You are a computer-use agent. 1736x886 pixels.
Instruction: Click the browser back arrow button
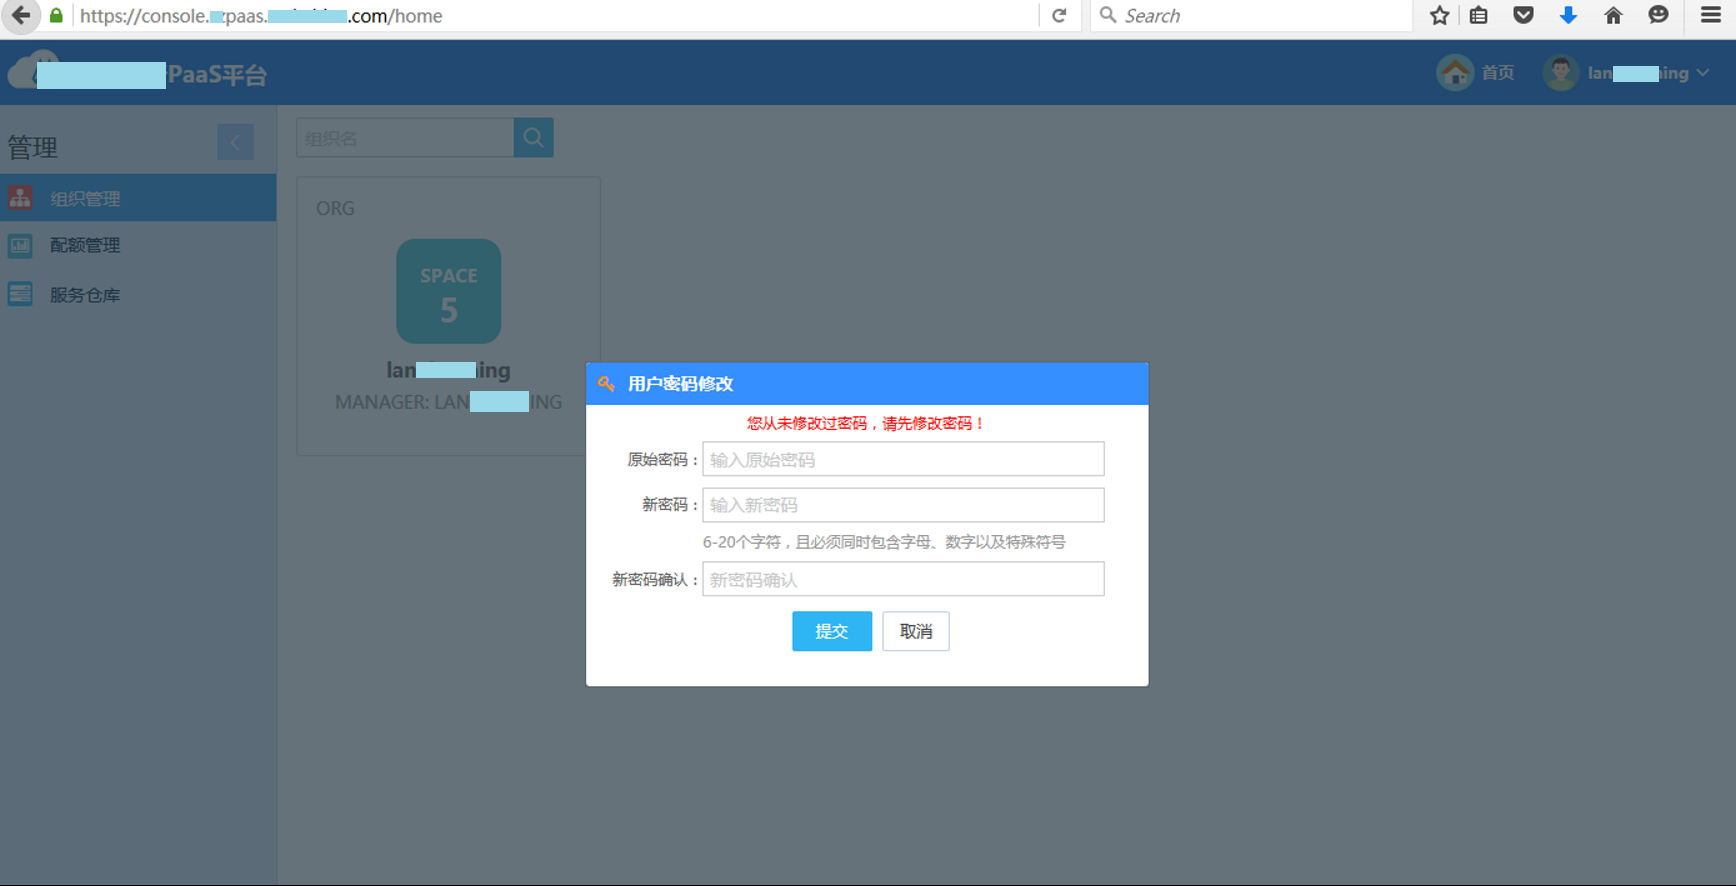point(21,16)
